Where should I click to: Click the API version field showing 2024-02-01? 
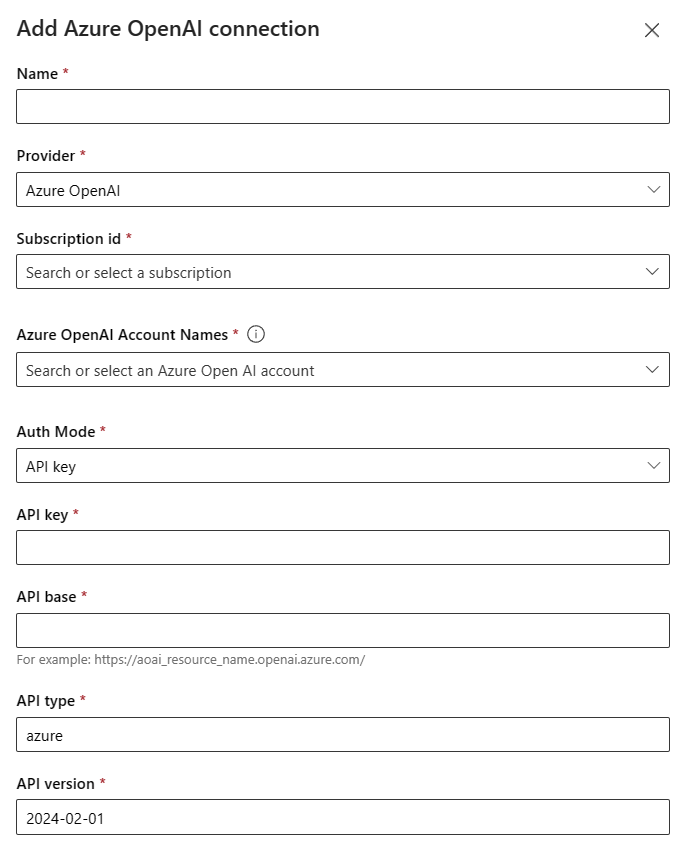tap(343, 817)
